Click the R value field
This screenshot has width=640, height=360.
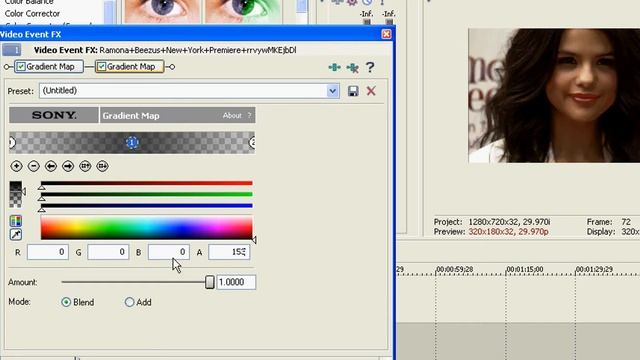coord(48,252)
